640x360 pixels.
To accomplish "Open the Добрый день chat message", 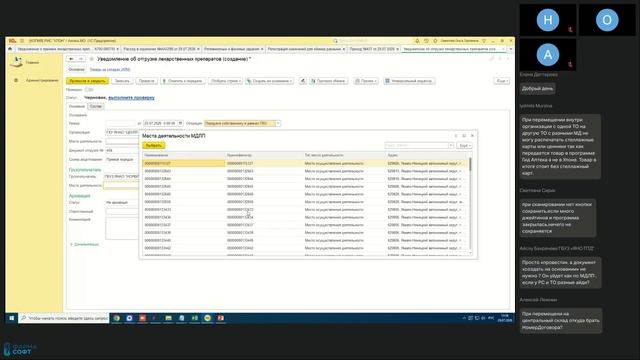I will (538, 89).
